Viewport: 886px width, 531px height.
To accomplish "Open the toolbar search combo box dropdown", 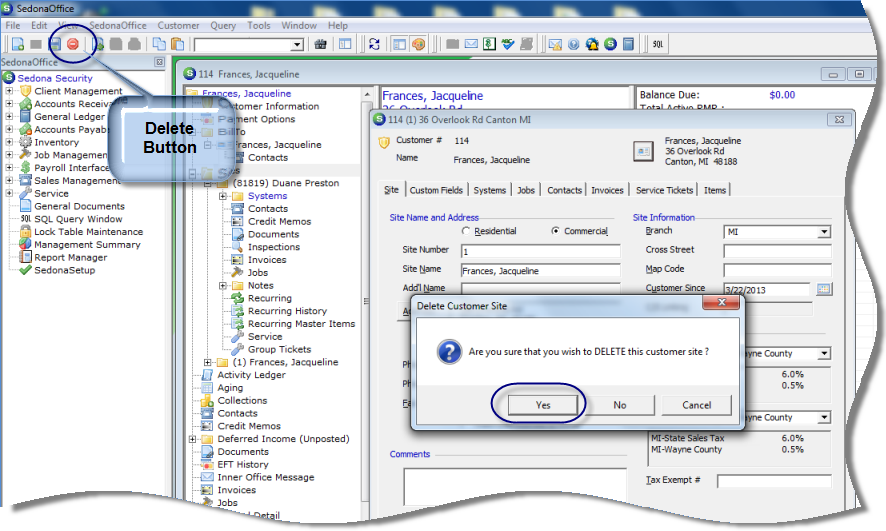I will click(297, 45).
